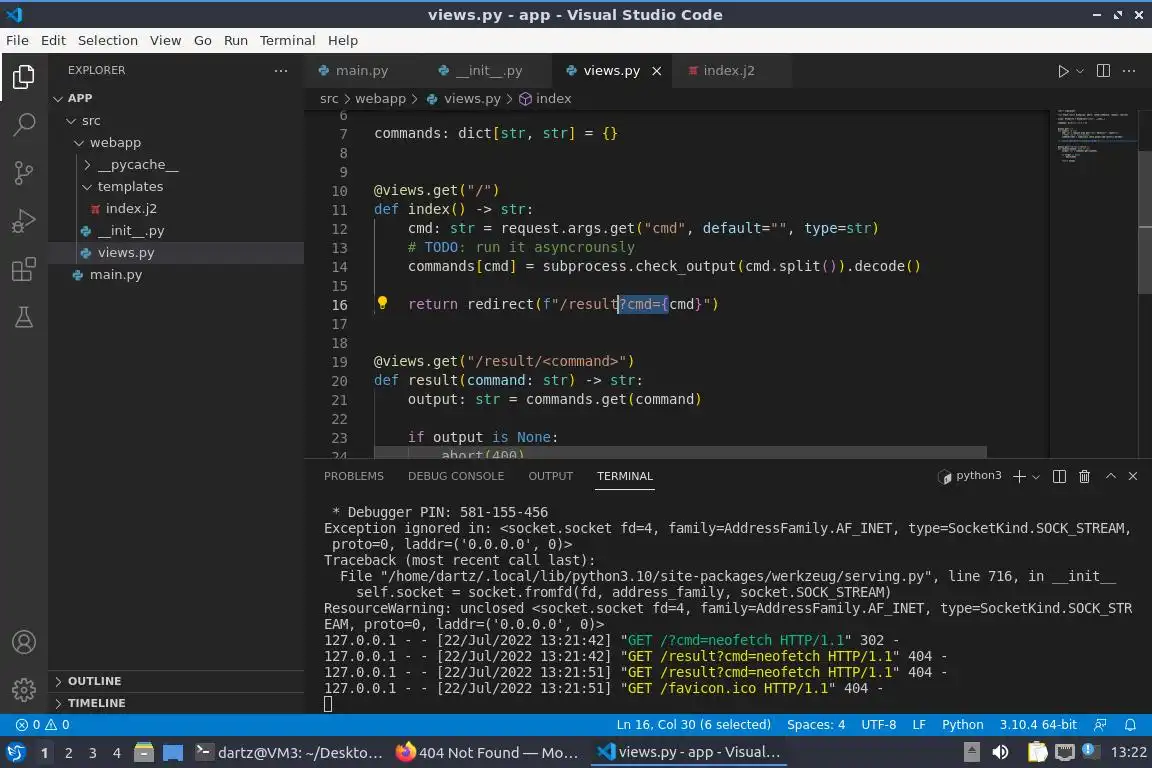Open main.py in the Explorer tree
The width and height of the screenshot is (1152, 768).
tap(176, 275)
